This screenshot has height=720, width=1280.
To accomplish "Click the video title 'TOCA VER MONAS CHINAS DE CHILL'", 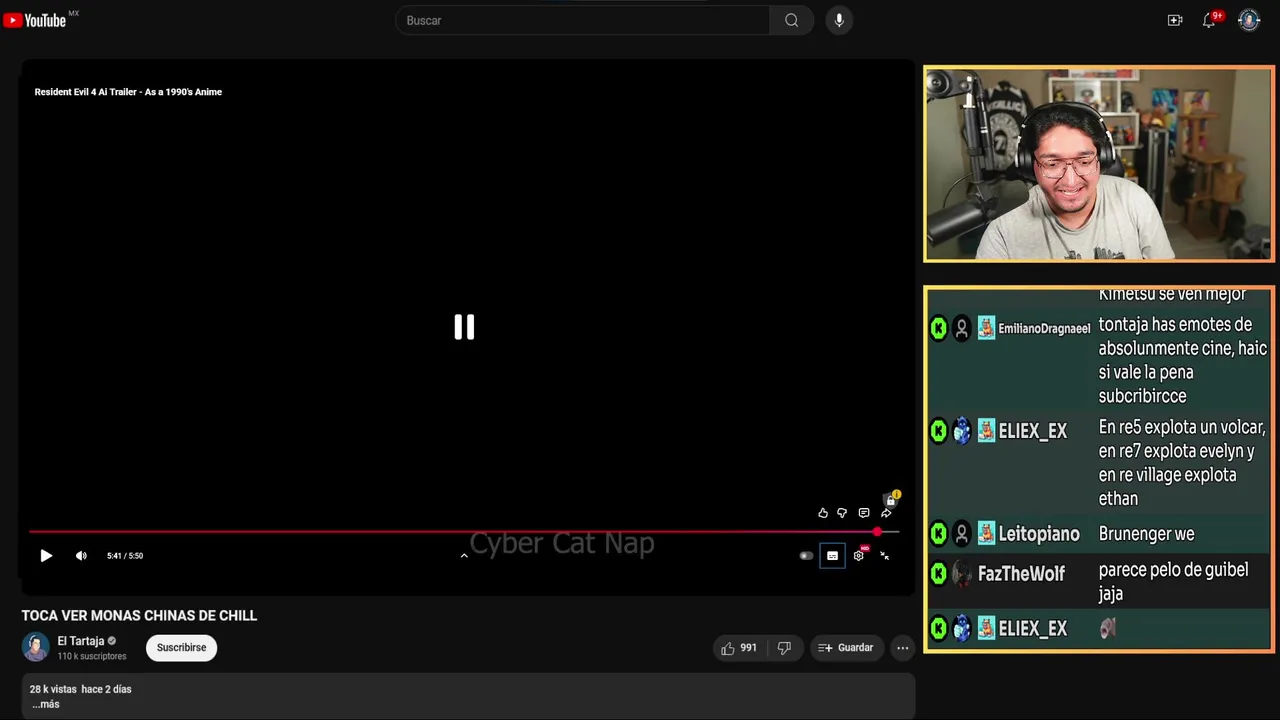I will pos(139,616).
